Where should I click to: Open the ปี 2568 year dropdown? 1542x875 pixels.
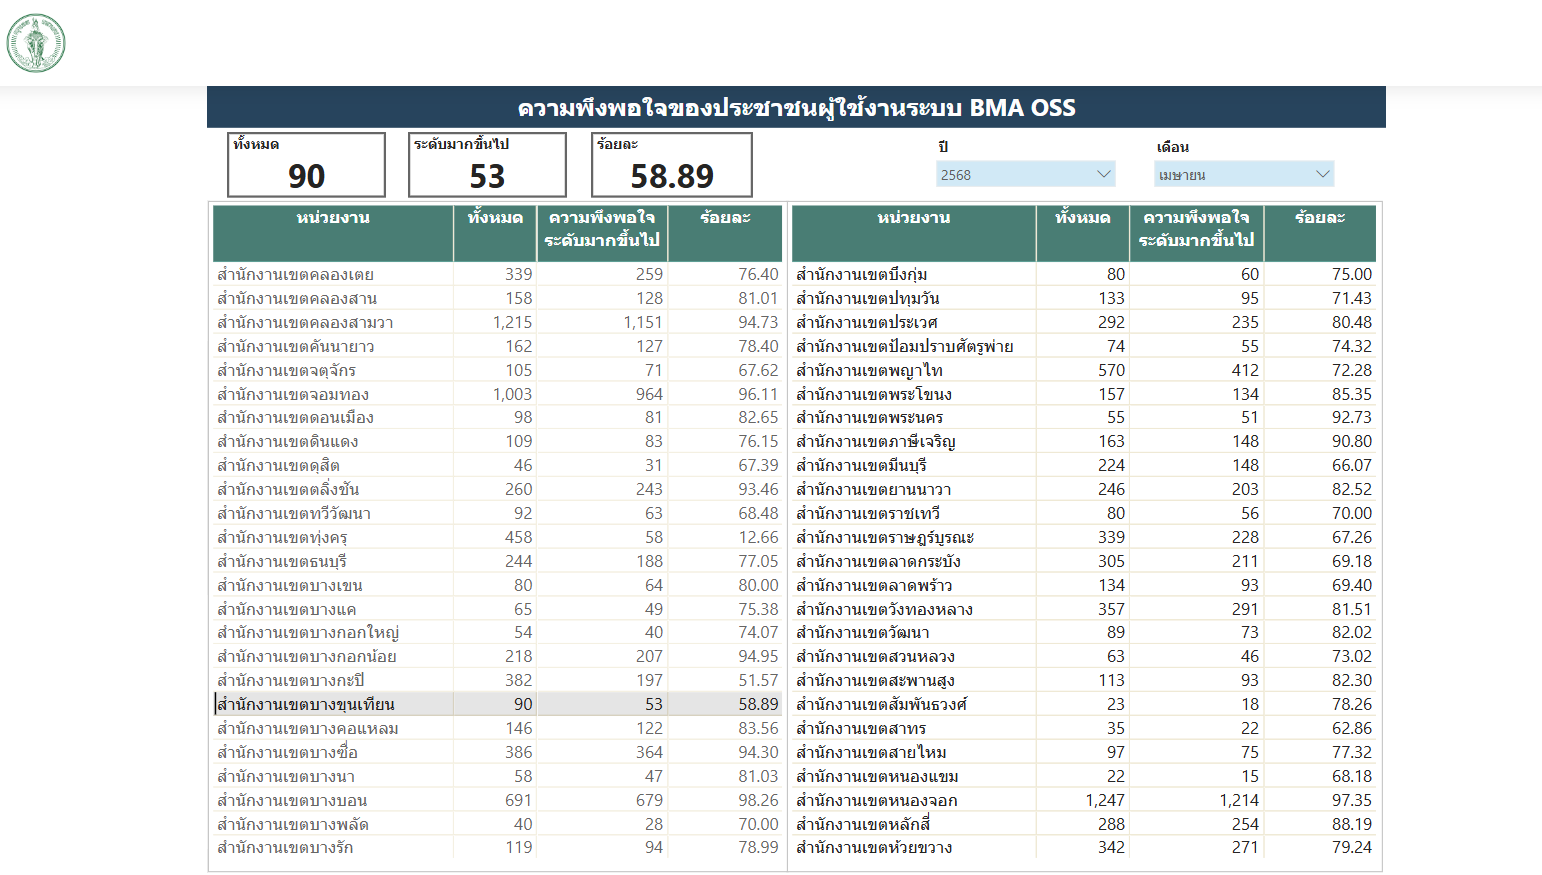pos(1026,174)
